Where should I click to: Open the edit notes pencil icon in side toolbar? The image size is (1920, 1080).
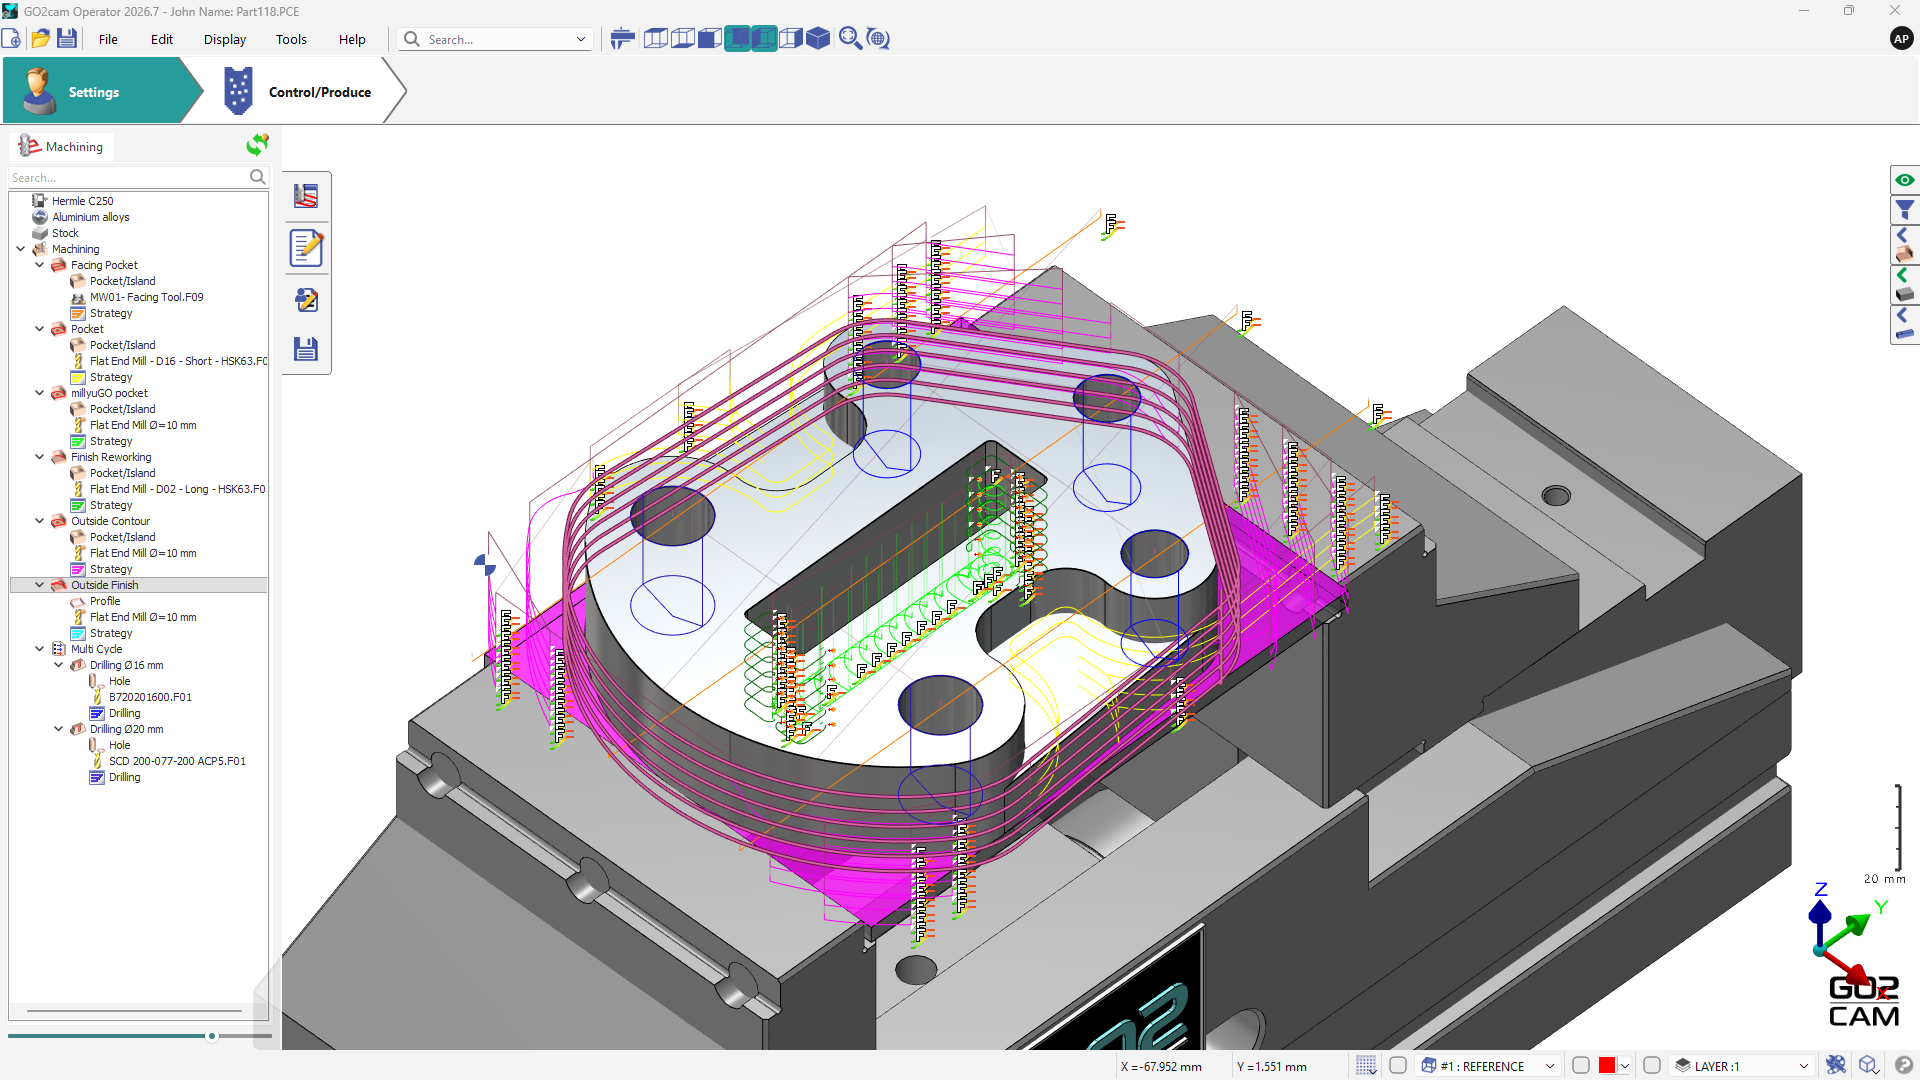pos(306,248)
